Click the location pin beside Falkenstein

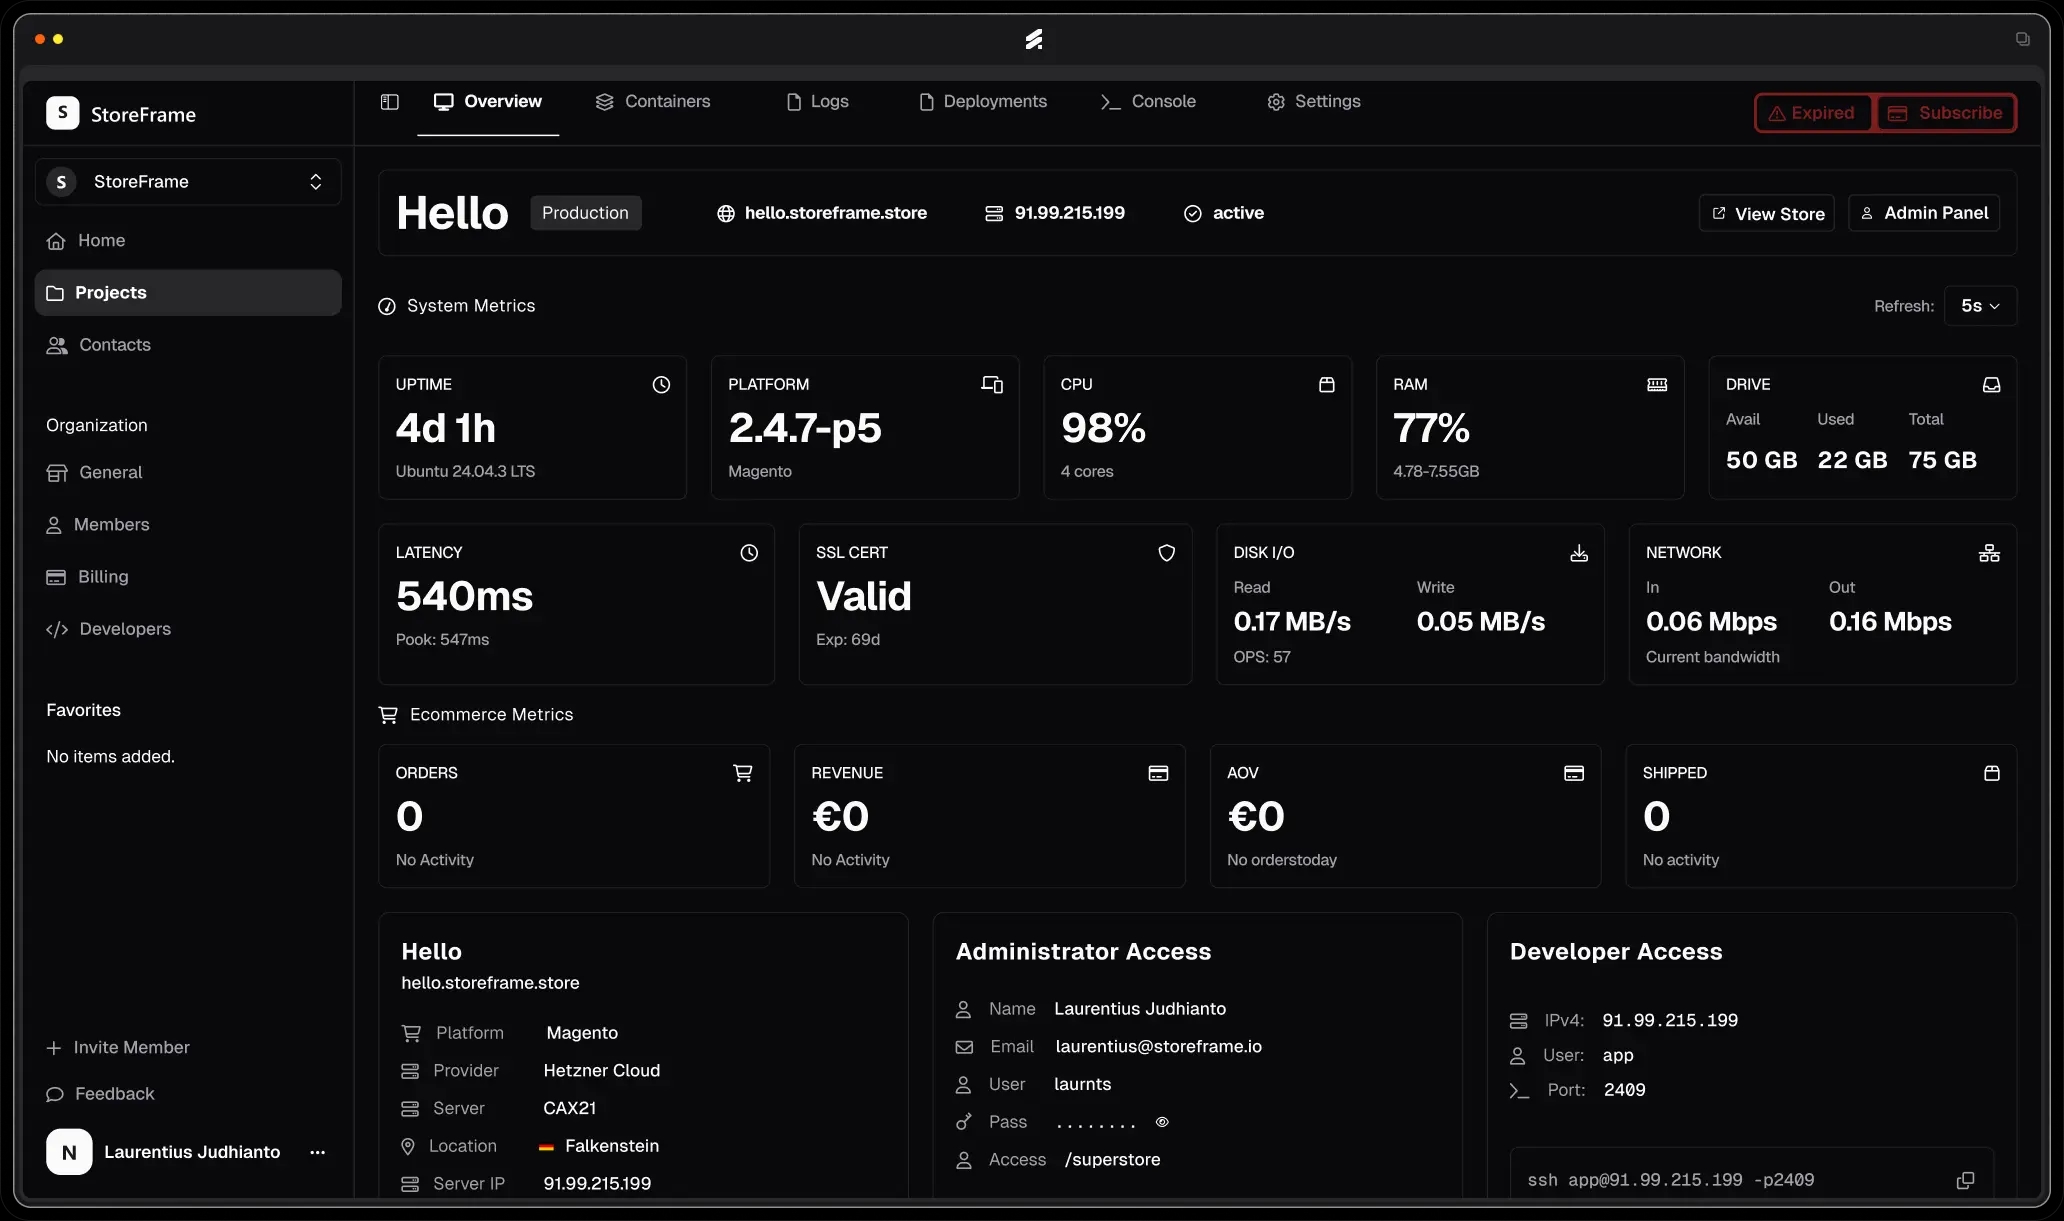click(x=407, y=1146)
